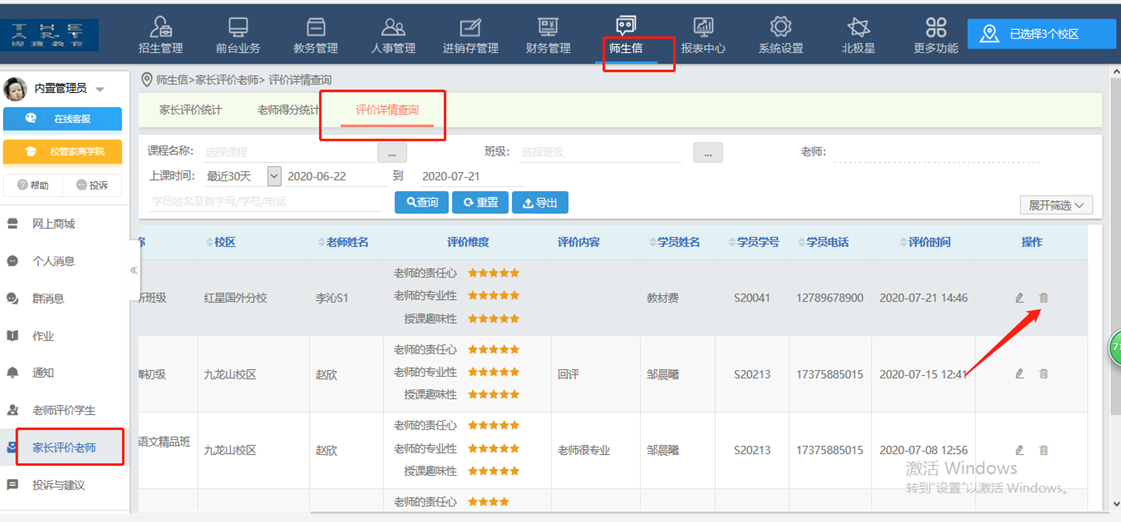Image resolution: width=1121 pixels, height=522 pixels.
Task: Click phone number 12789678900
Action: click(829, 297)
